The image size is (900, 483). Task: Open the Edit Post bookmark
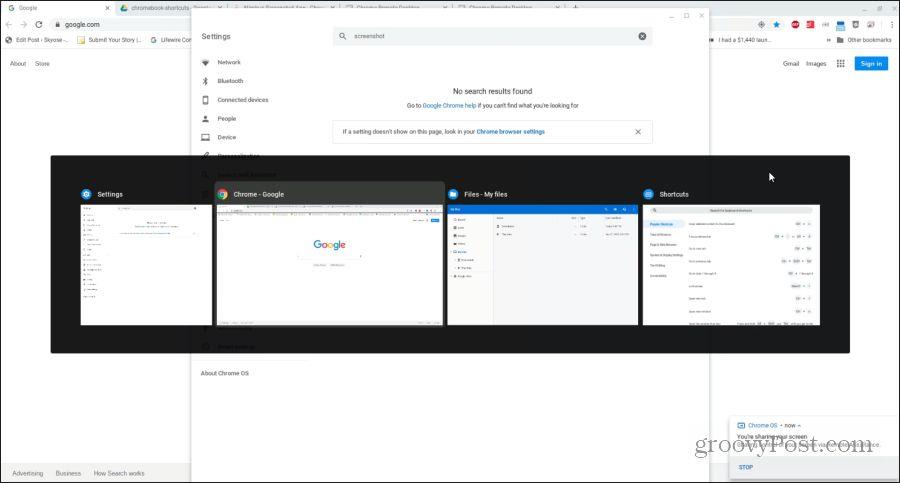(x=36, y=40)
